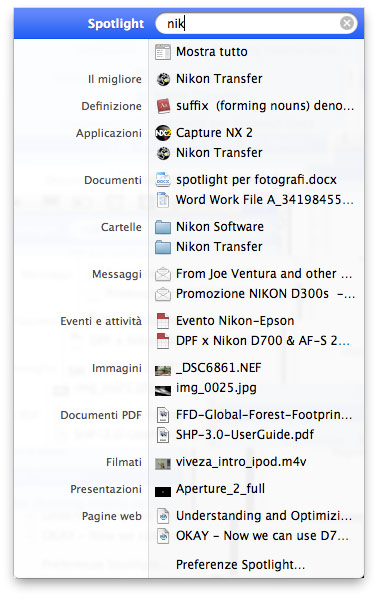Open OKAY - Now we can use D7 page text

click(262, 536)
